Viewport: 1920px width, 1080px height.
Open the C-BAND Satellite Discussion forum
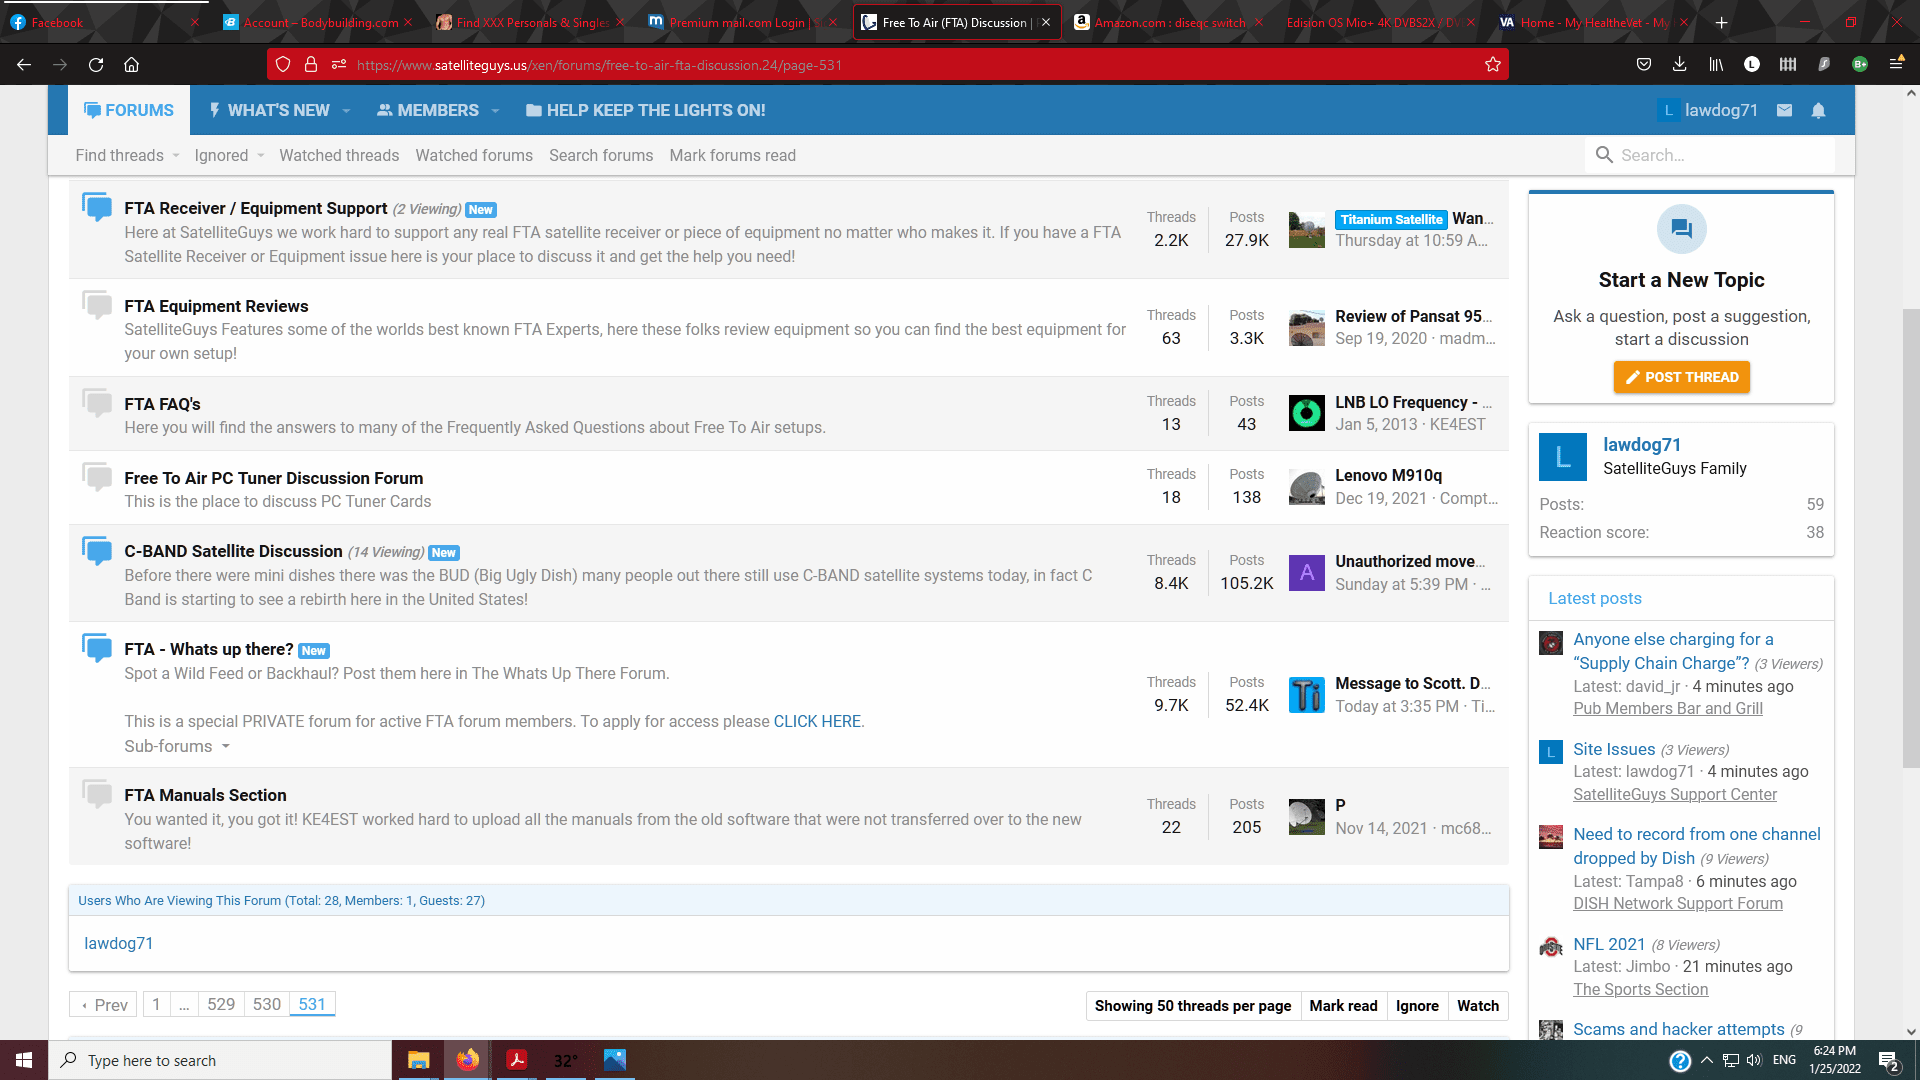pos(233,551)
